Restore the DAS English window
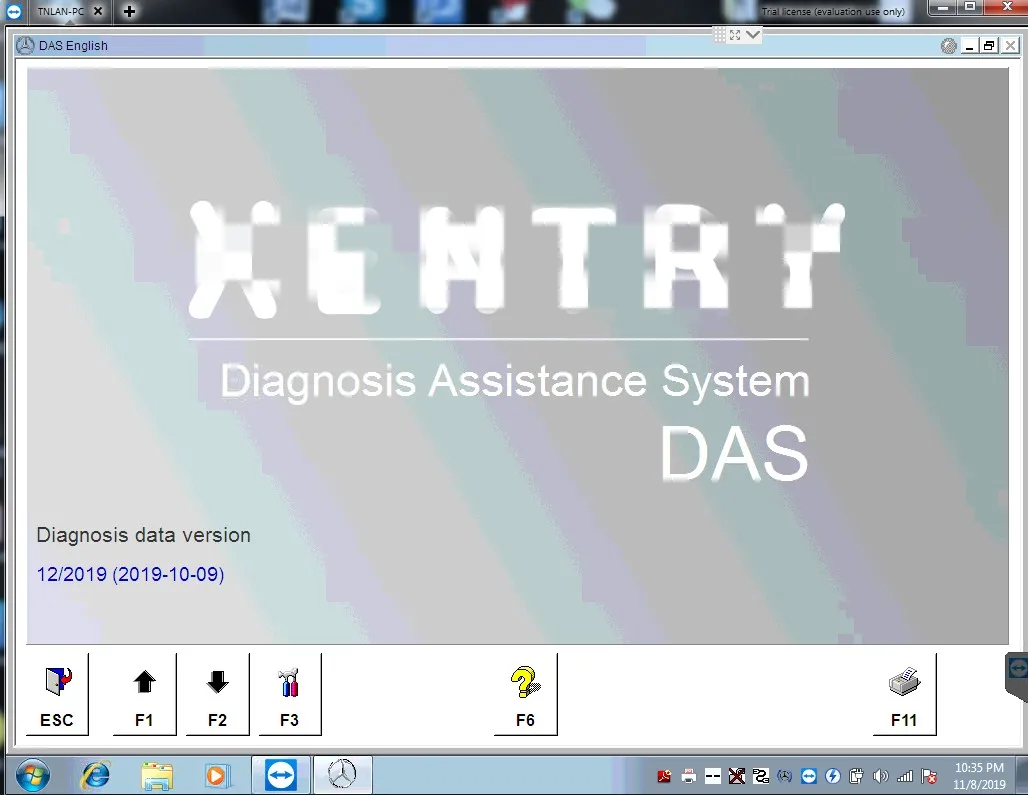Viewport: 1028px width, 795px height. (989, 46)
